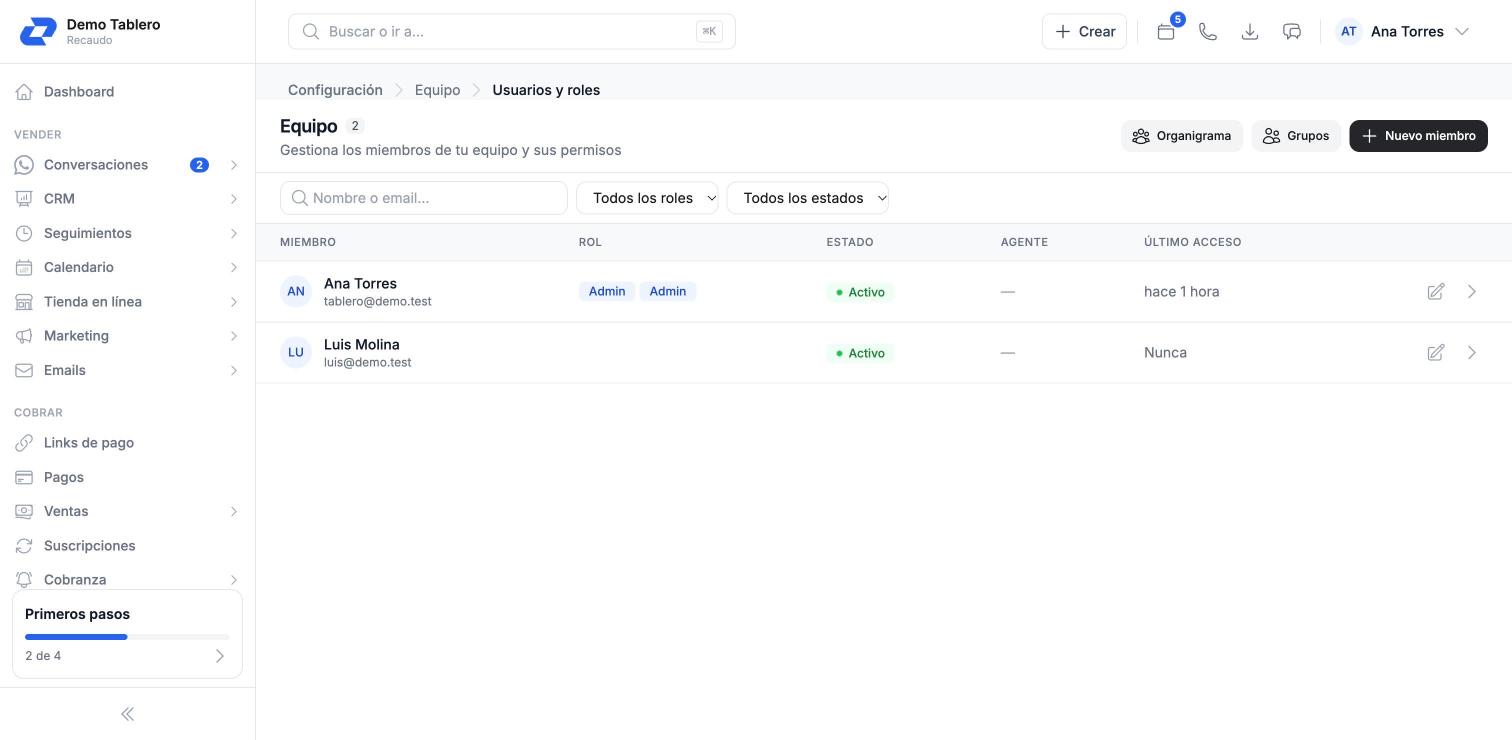Focus the Buscar o ir a search field
The width and height of the screenshot is (1512, 740).
pyautogui.click(x=512, y=31)
